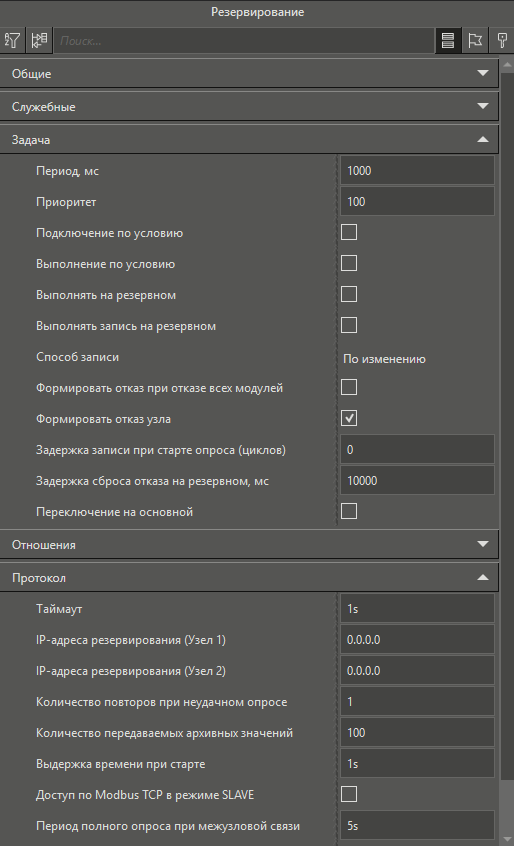Screen dimensions: 514x846
Task: Select the Период, мс label
Action: pyautogui.click(x=67, y=171)
